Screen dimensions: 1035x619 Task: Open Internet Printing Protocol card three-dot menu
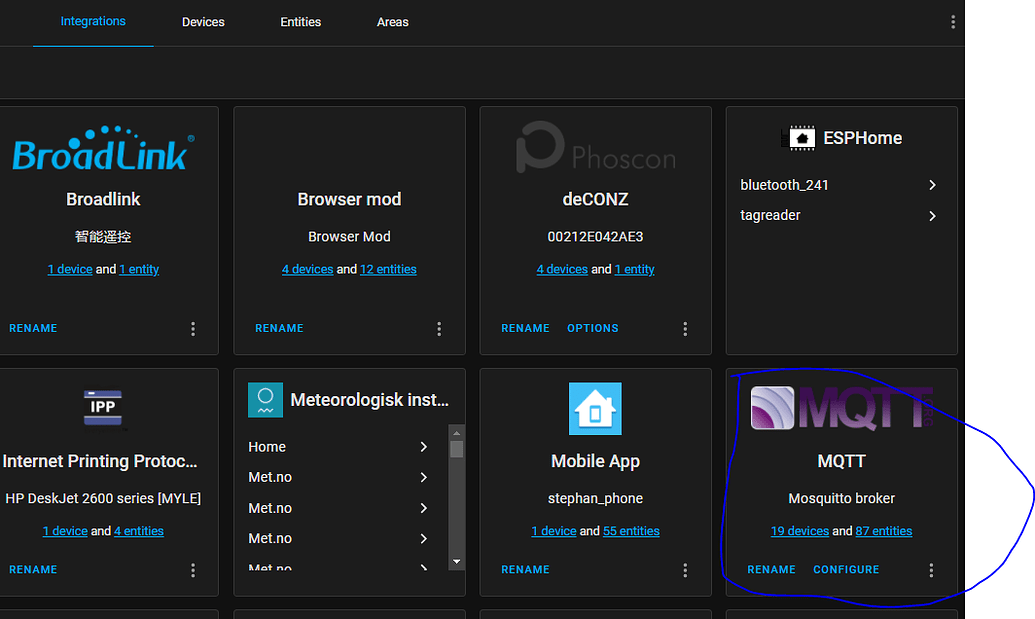click(193, 570)
